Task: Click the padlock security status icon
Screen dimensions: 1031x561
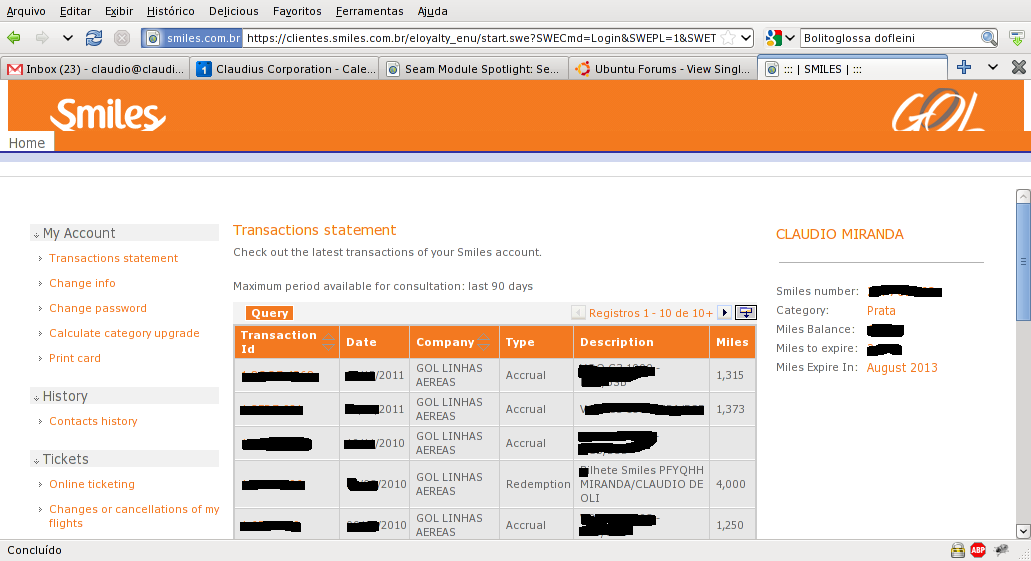Action: (957, 550)
